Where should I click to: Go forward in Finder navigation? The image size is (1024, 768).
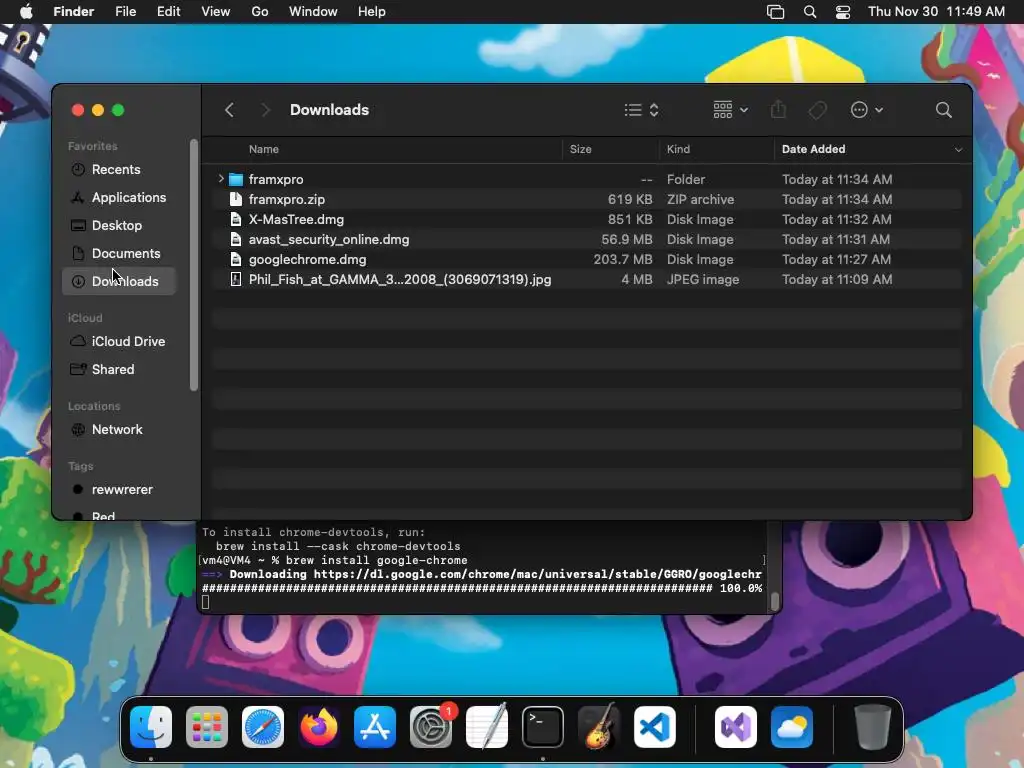(x=265, y=110)
